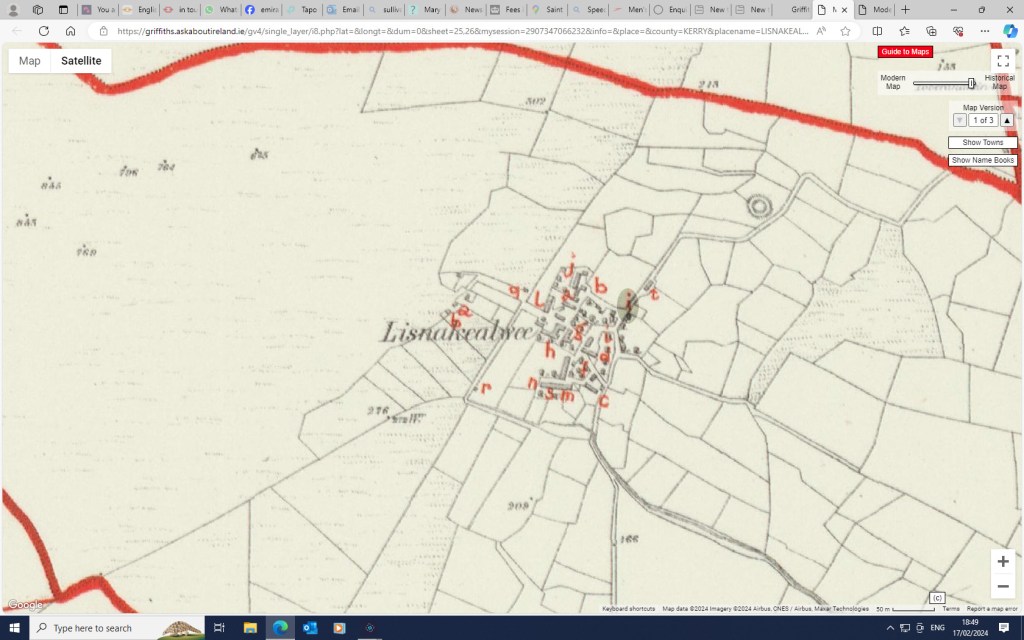Switch map type to Satellite
1024x640 pixels.
pos(81,61)
